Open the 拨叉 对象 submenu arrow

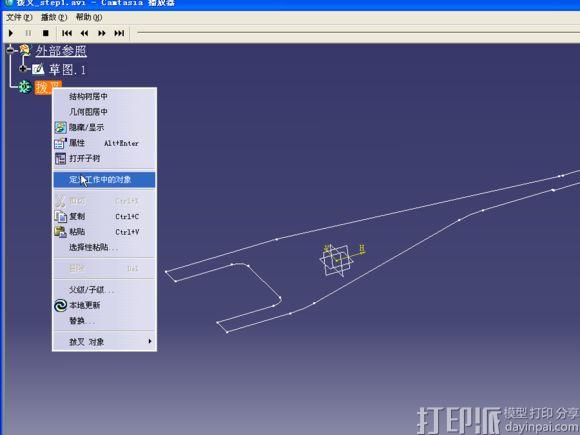coord(150,341)
